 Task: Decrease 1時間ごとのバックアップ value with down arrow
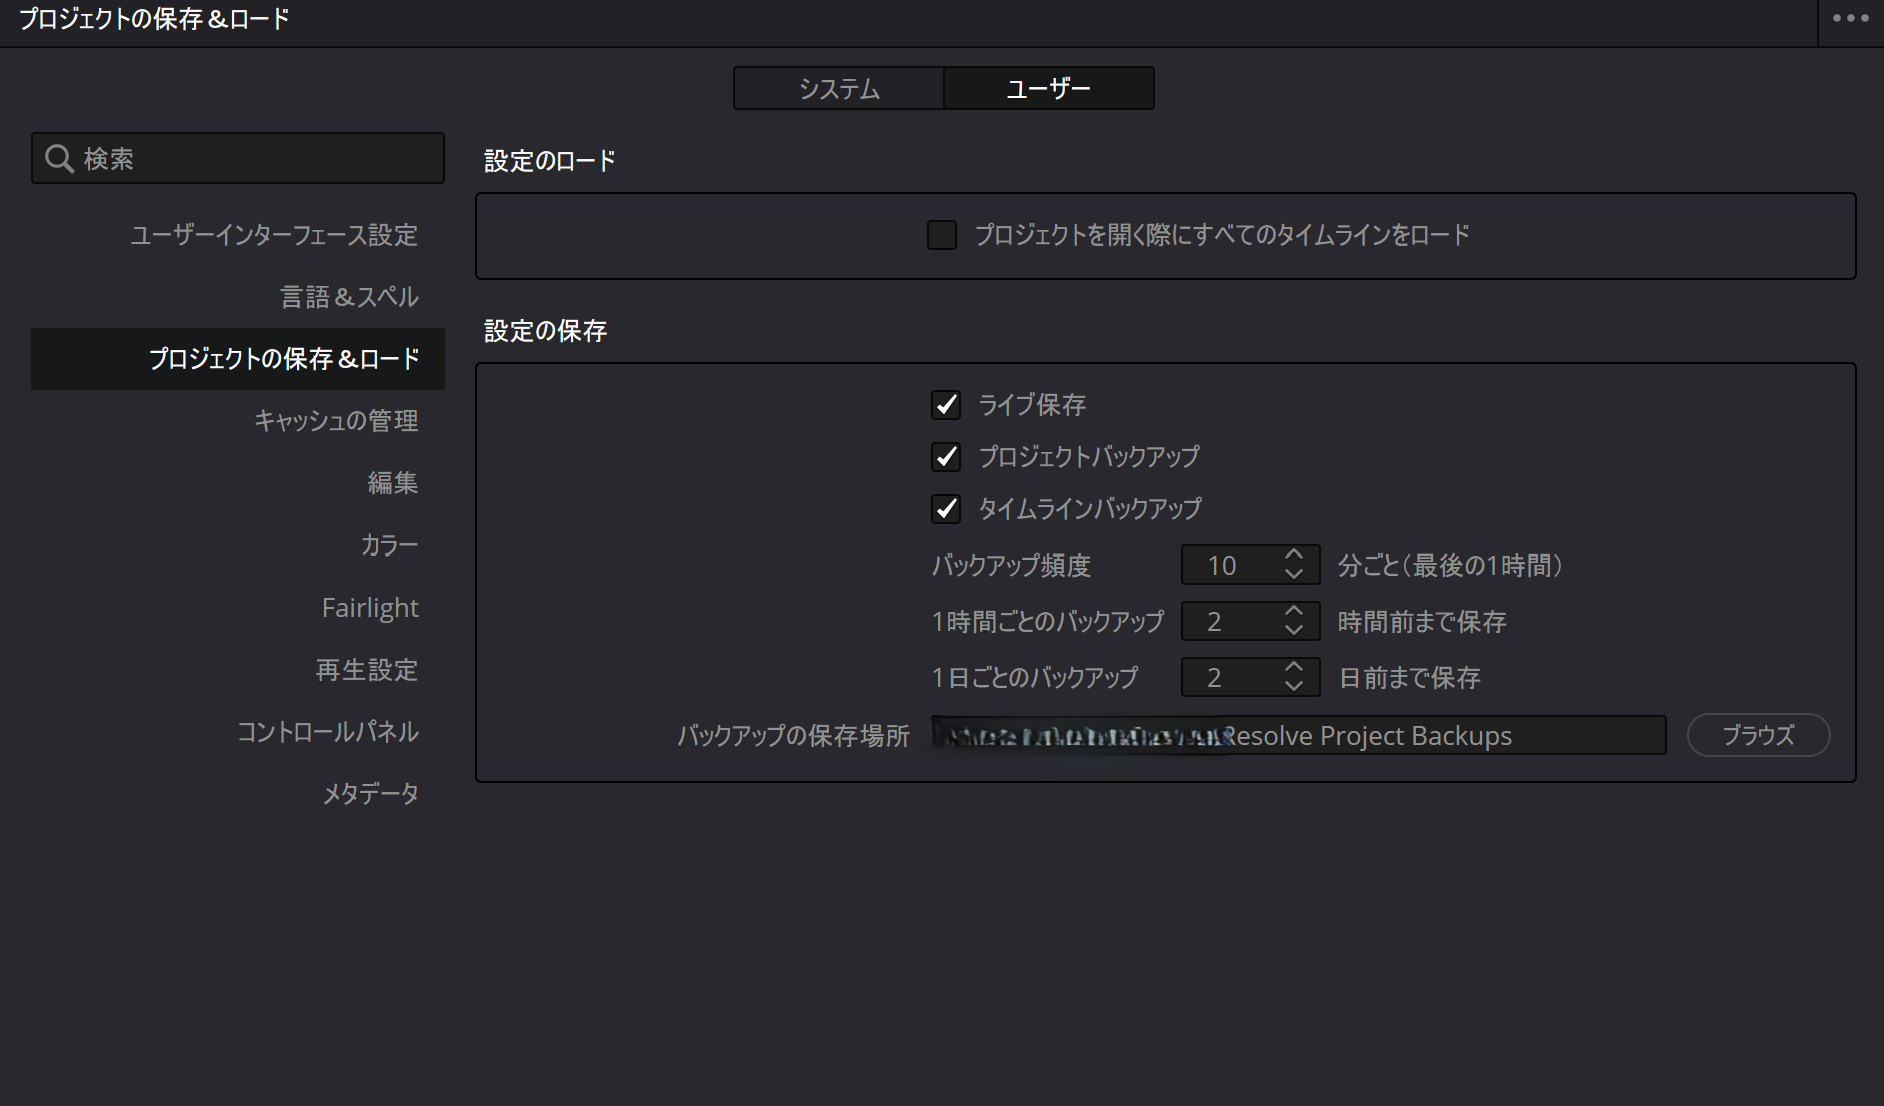pyautogui.click(x=1294, y=631)
